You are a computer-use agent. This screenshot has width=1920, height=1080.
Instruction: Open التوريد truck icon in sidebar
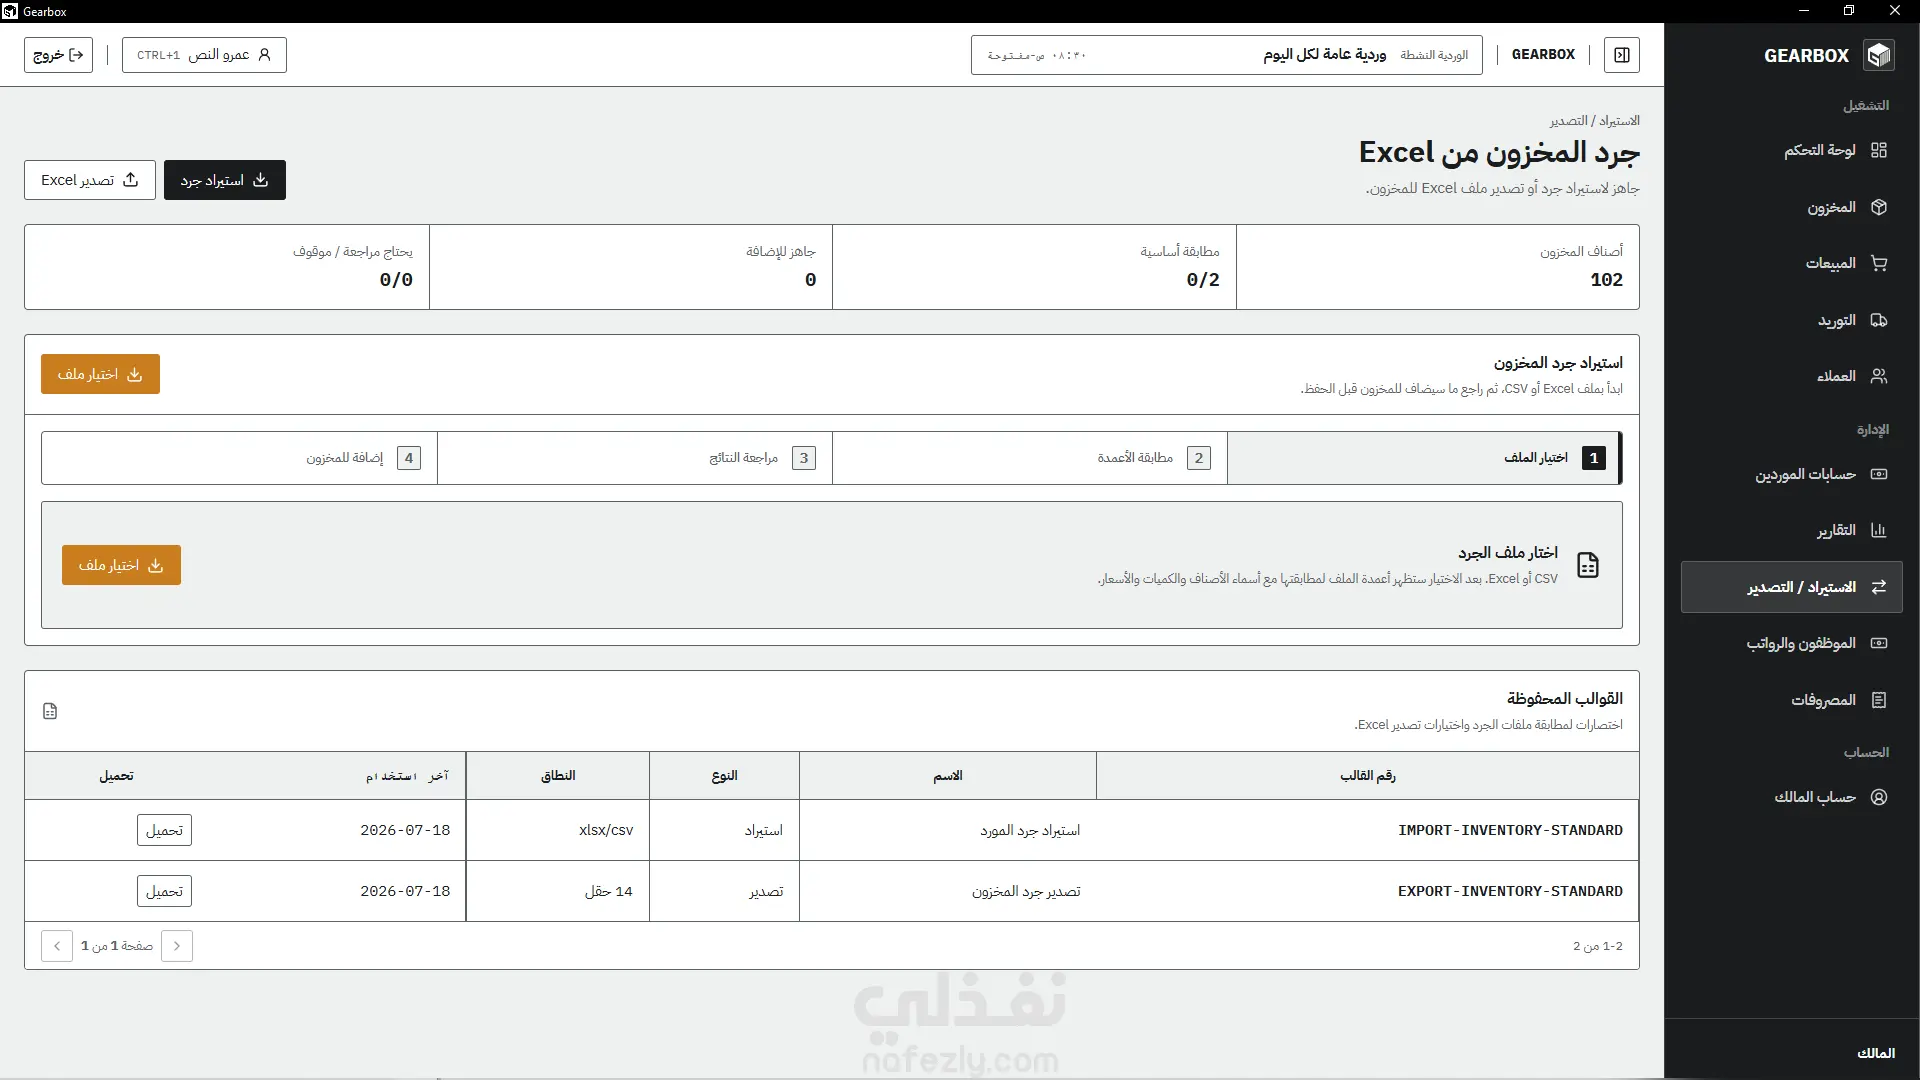1878,320
